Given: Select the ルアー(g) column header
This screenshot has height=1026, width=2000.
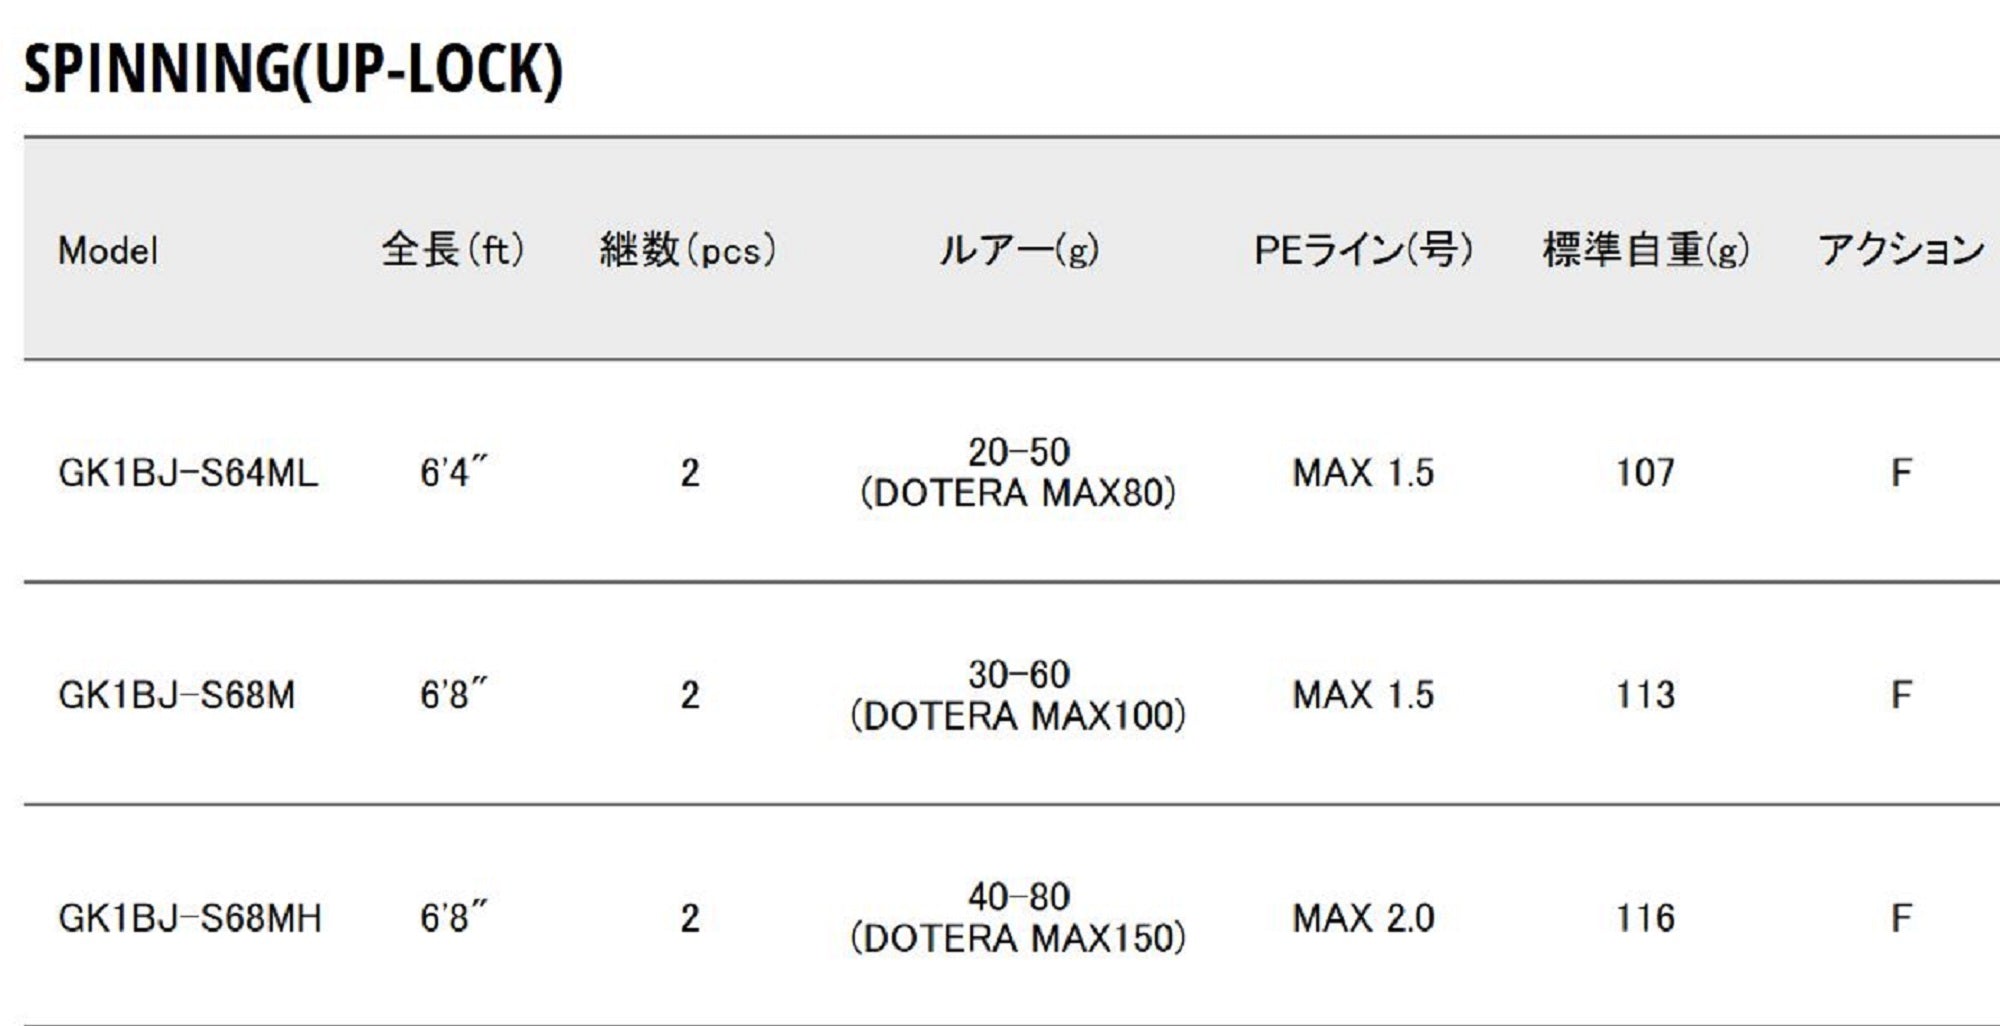Looking at the screenshot, I should pyautogui.click(x=1018, y=249).
